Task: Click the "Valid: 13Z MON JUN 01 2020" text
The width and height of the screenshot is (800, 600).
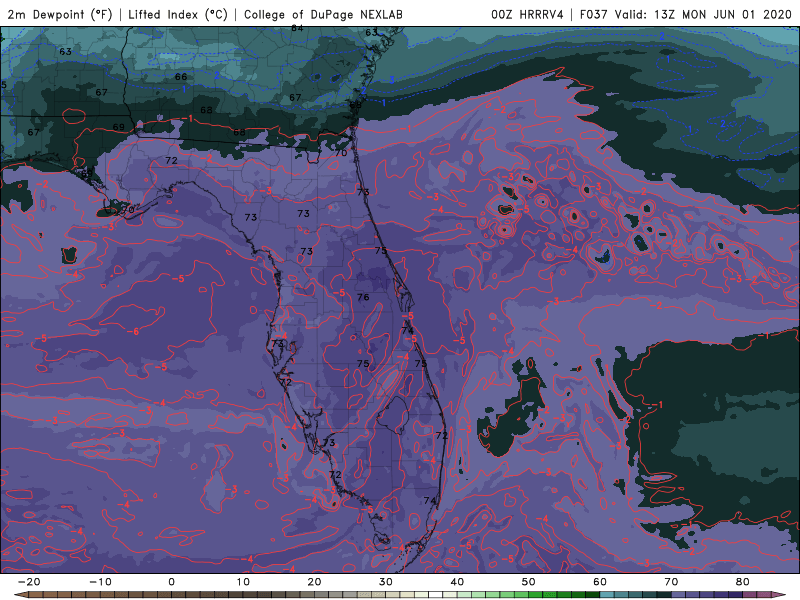Action: tap(703, 15)
